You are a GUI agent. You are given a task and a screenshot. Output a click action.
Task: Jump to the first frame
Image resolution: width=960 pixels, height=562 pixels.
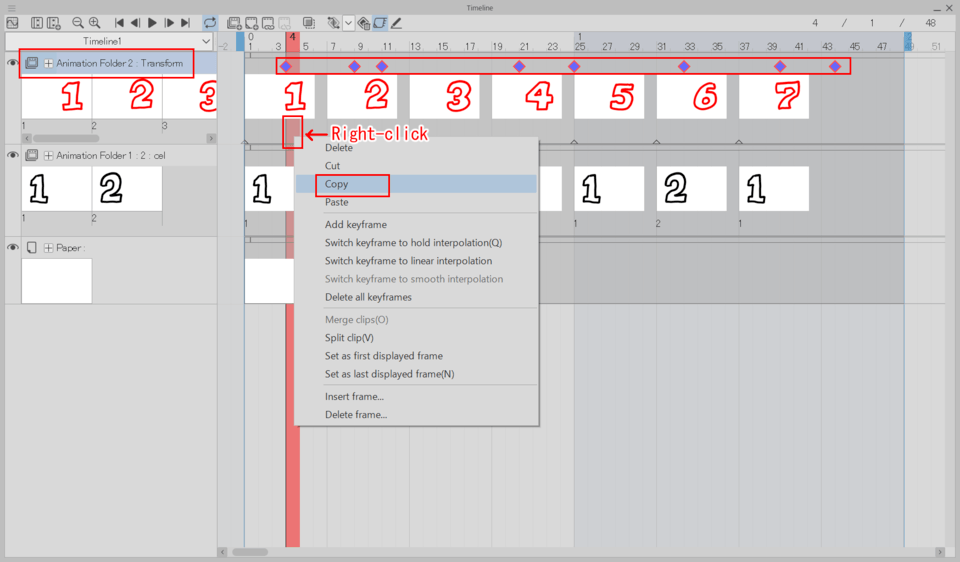tap(119, 23)
